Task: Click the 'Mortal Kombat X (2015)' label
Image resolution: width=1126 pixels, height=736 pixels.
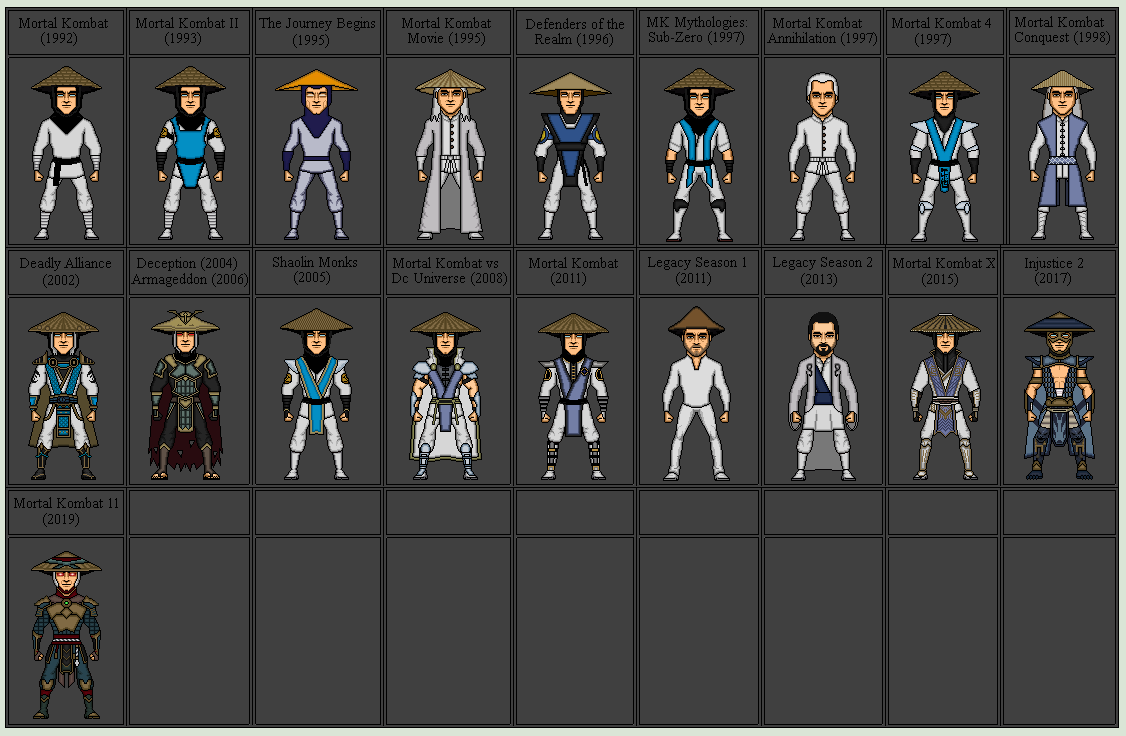Action: [943, 271]
